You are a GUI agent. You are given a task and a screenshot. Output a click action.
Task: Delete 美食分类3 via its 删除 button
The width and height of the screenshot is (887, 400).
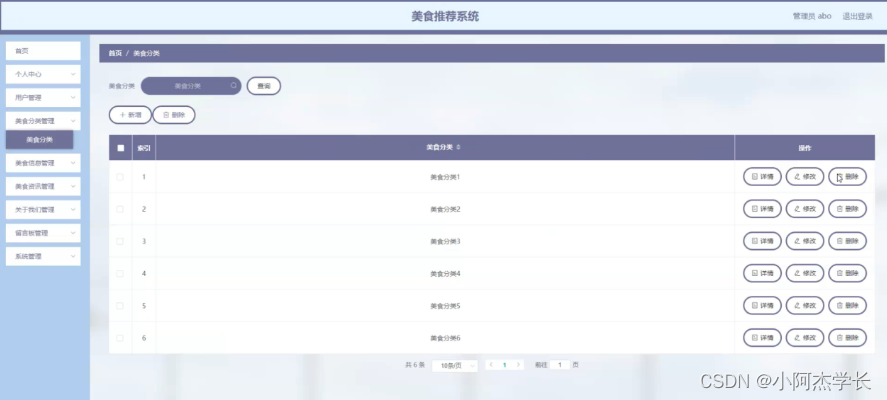(x=847, y=241)
